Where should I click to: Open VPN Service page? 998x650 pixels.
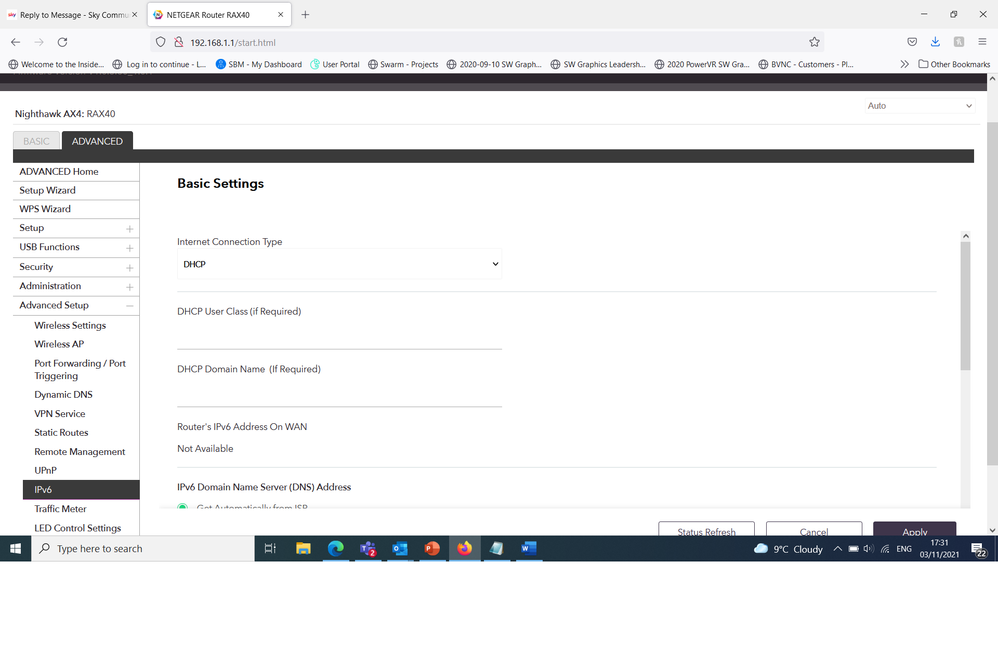60,414
